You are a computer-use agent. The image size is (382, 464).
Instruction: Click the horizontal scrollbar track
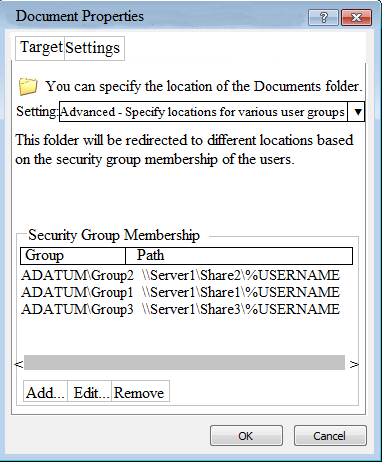[x=184, y=363]
